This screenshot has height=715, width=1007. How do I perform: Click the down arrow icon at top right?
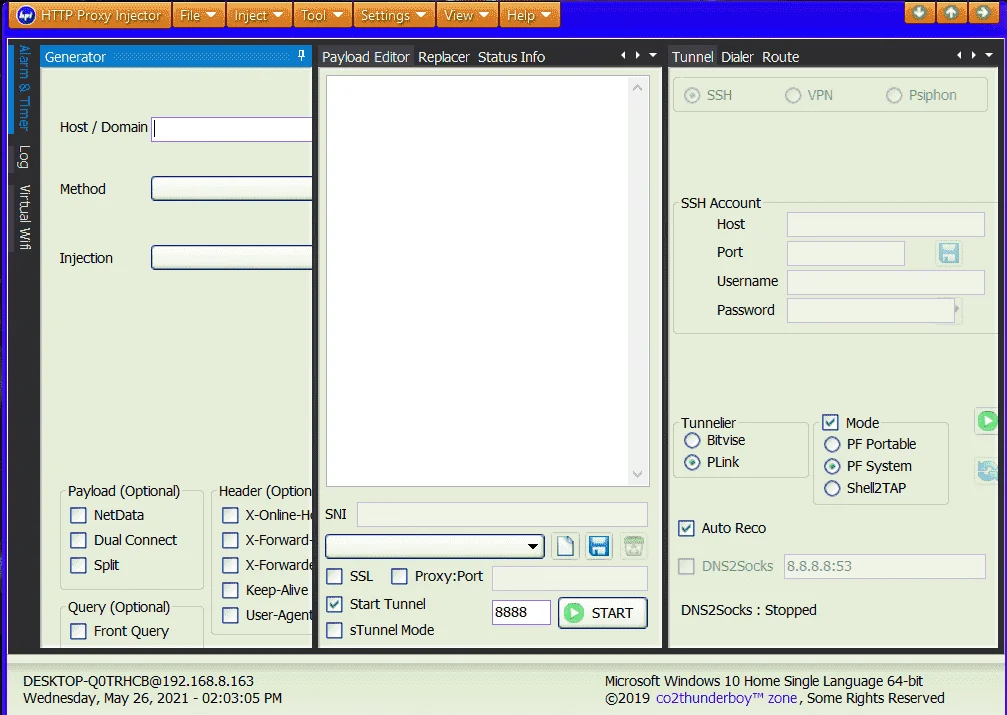click(x=919, y=13)
